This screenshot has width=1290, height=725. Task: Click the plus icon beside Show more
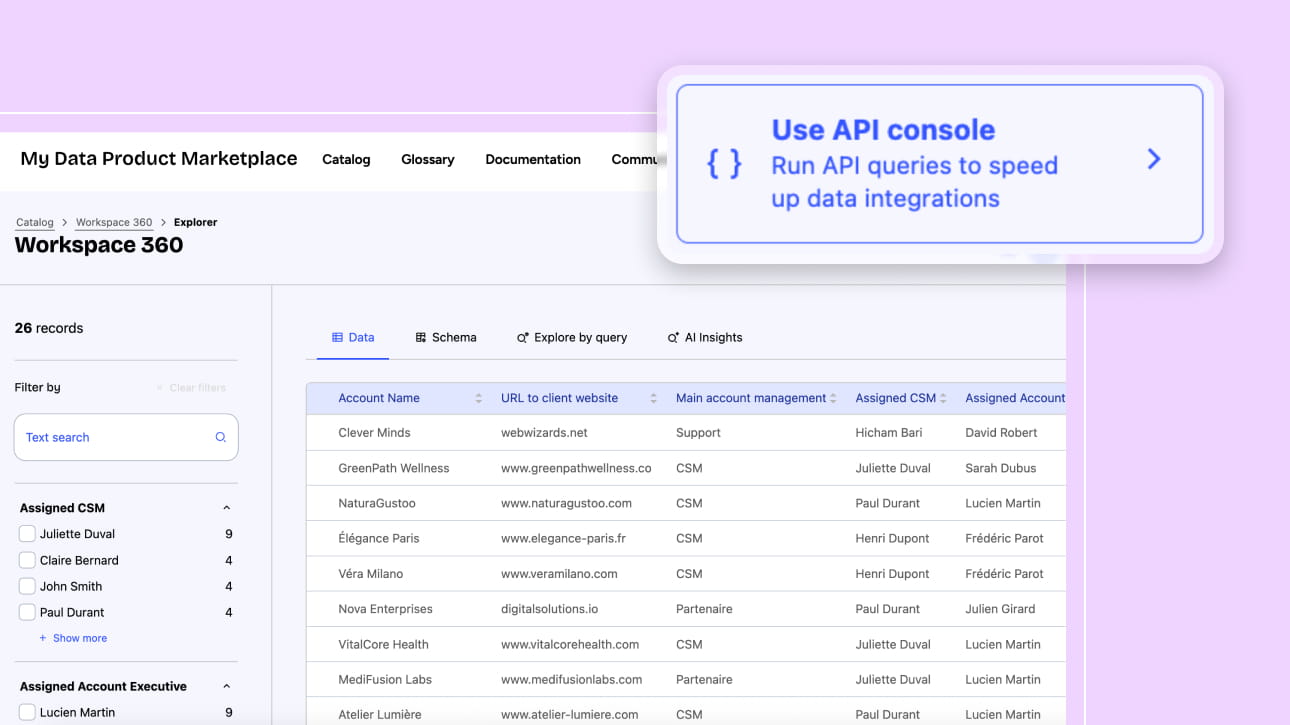point(43,638)
